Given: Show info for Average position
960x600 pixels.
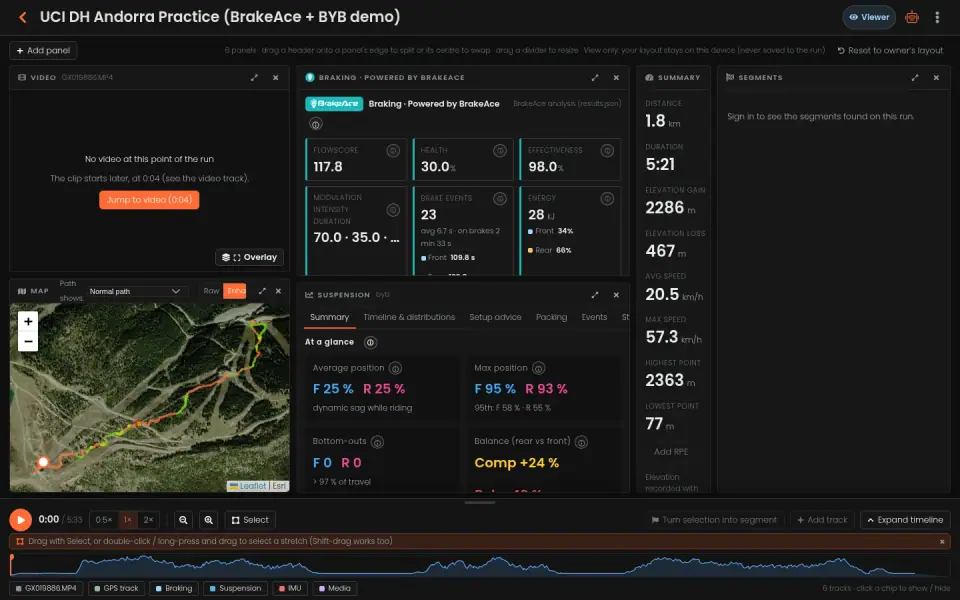Looking at the screenshot, I should pyautogui.click(x=396, y=368).
